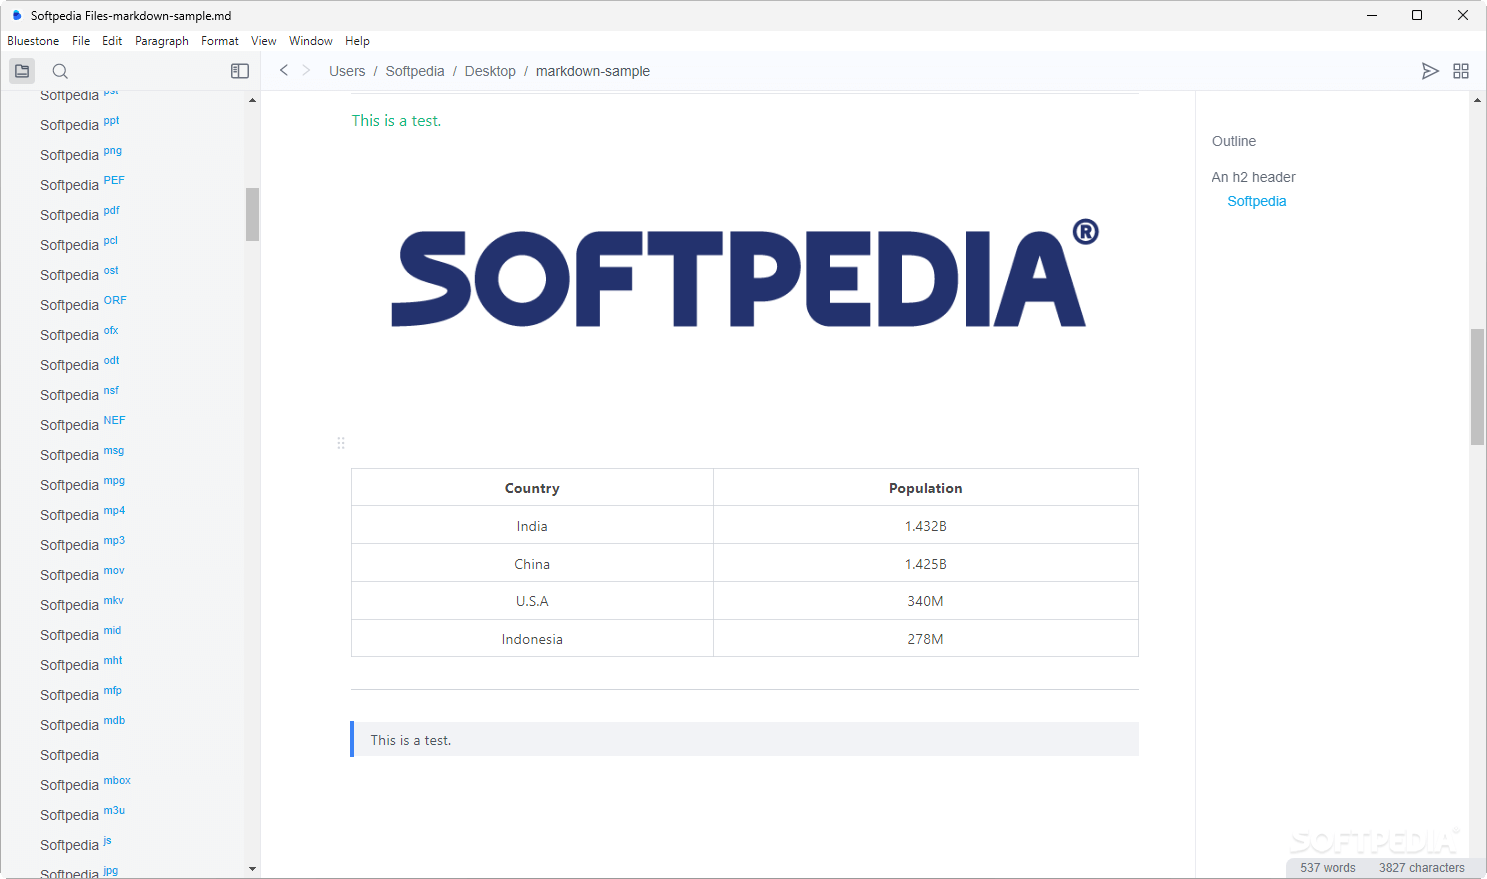1487x879 pixels.
Task: Open the grid view icon
Action: click(x=1461, y=71)
